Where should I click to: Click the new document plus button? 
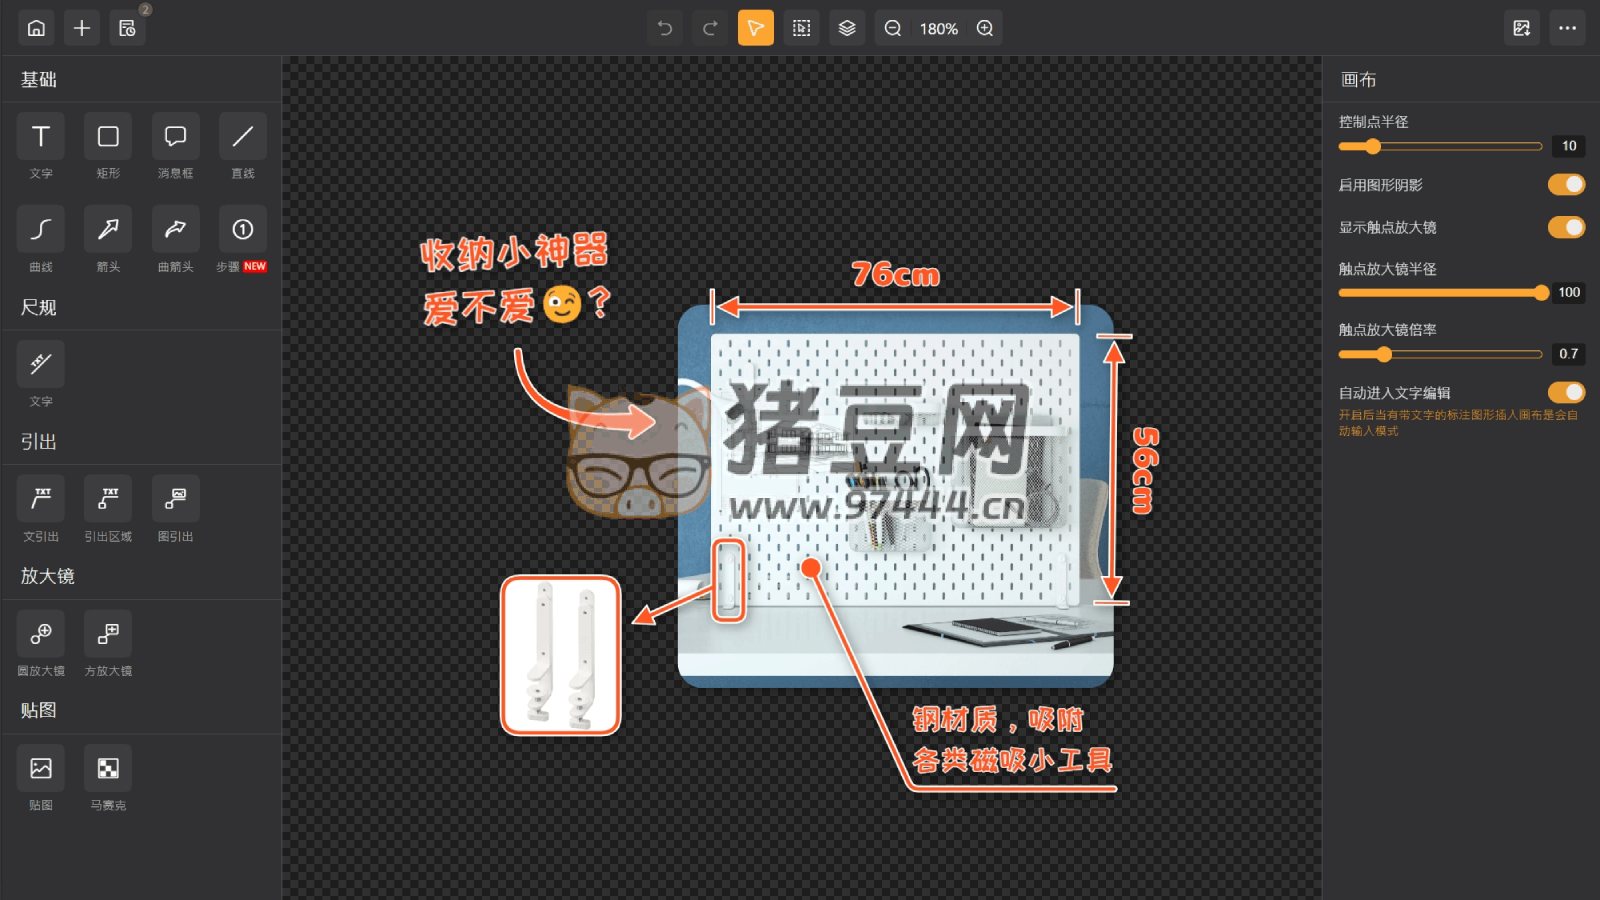pyautogui.click(x=81, y=28)
